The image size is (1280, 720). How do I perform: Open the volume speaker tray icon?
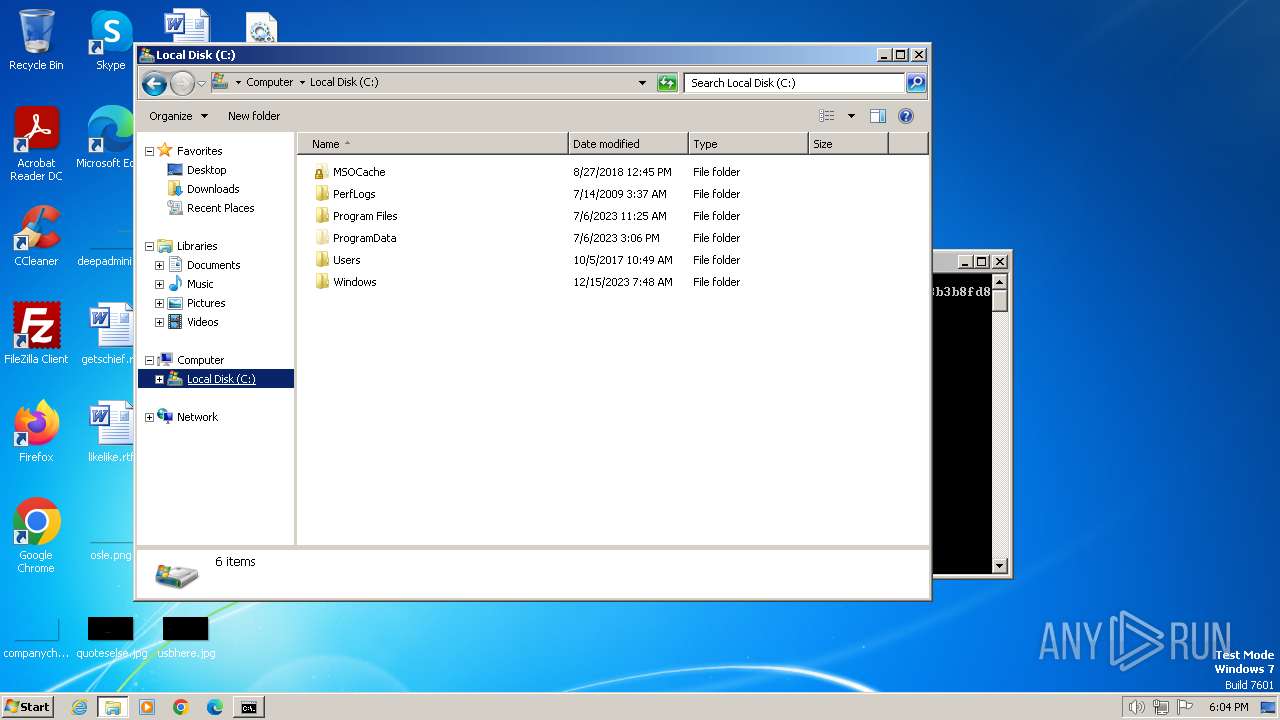[x=1137, y=707]
